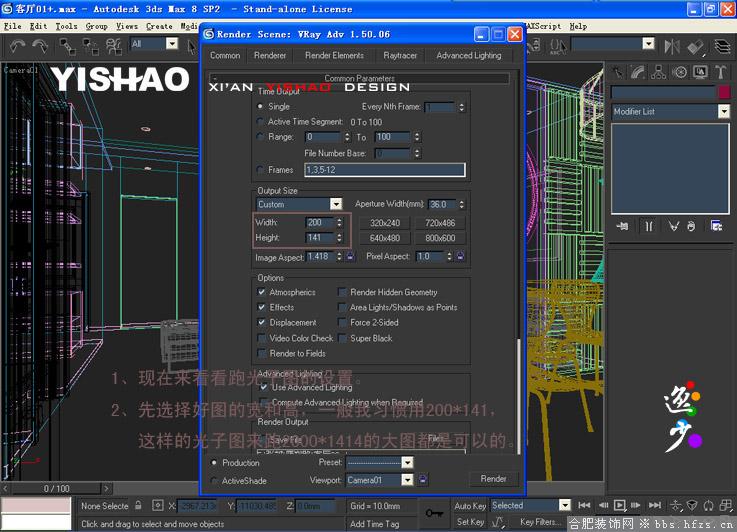The image size is (737, 532).
Task: Select the Select and Link tool
Action: tap(68, 47)
